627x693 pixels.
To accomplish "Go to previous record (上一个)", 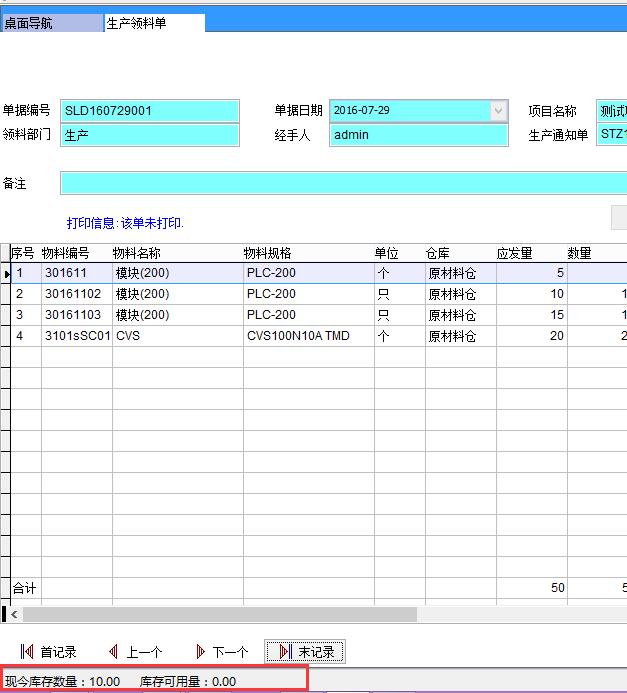I will (134, 652).
